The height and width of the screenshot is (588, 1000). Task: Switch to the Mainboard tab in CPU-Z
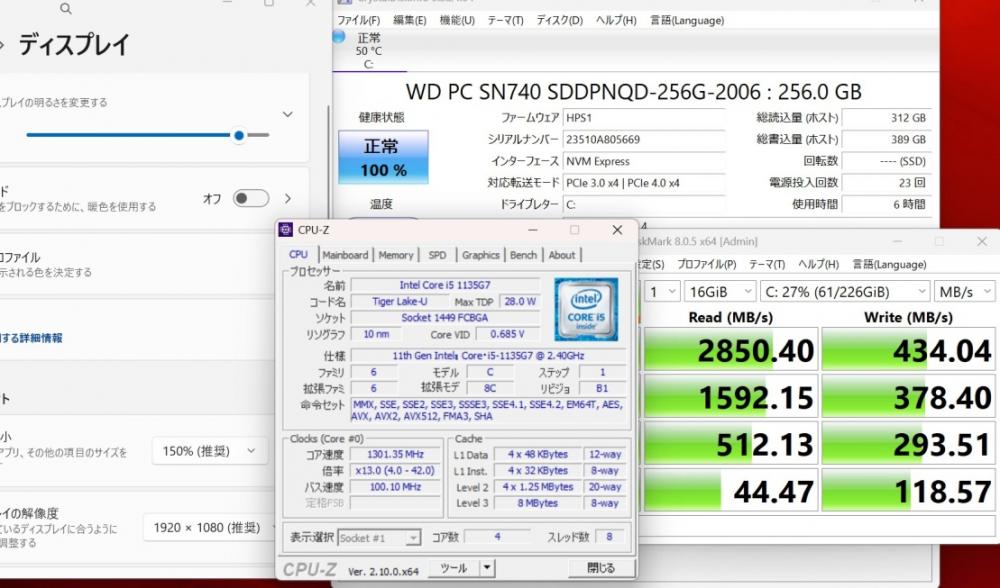(345, 255)
